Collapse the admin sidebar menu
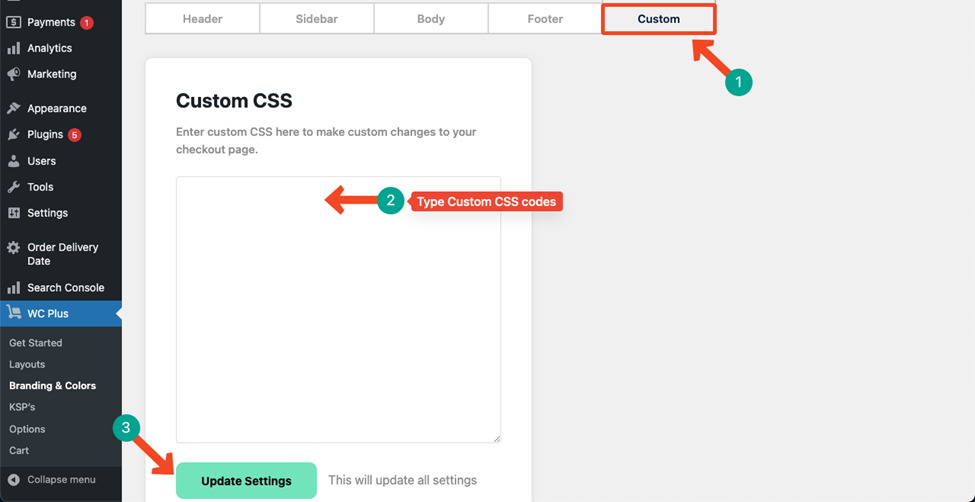Viewport: 975px width, 502px height. click(52, 480)
